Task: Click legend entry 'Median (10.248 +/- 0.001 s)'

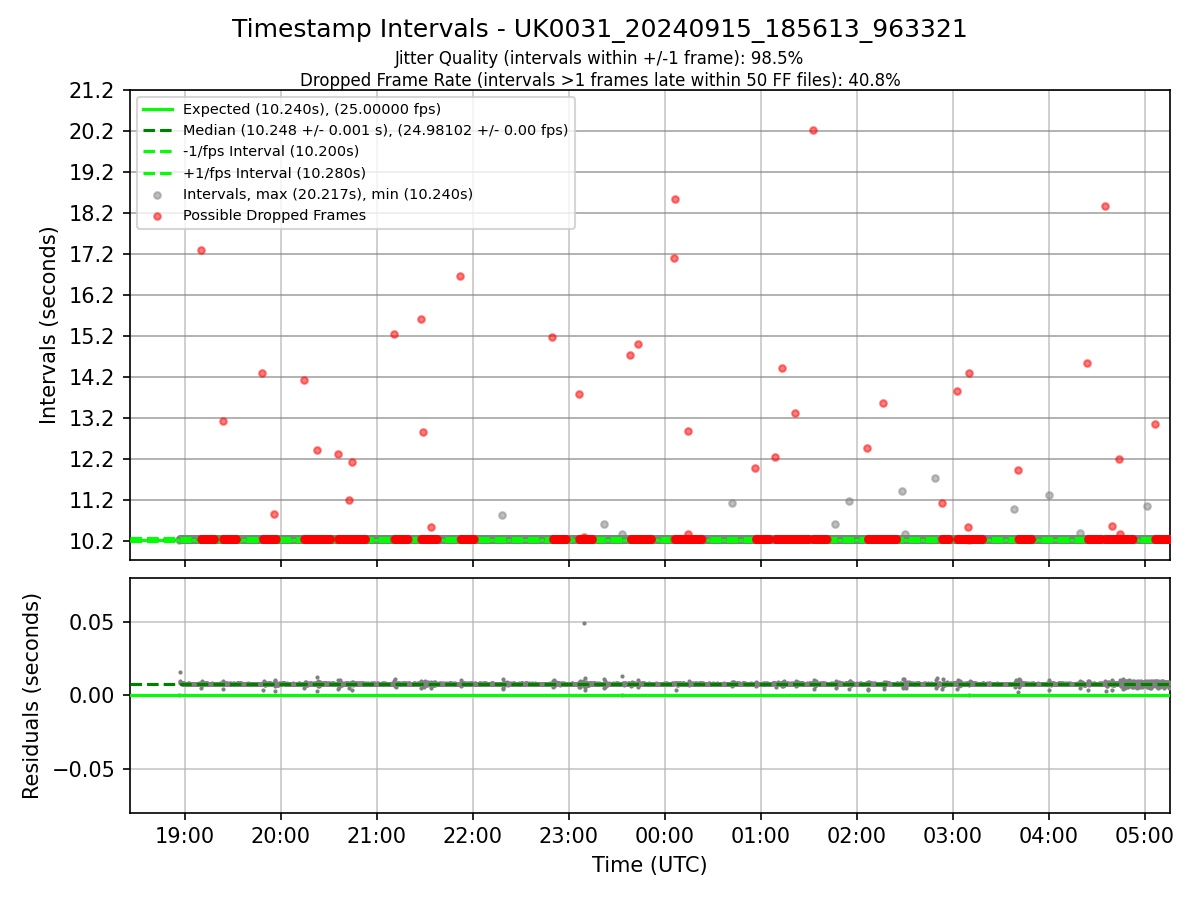Action: click(x=375, y=130)
